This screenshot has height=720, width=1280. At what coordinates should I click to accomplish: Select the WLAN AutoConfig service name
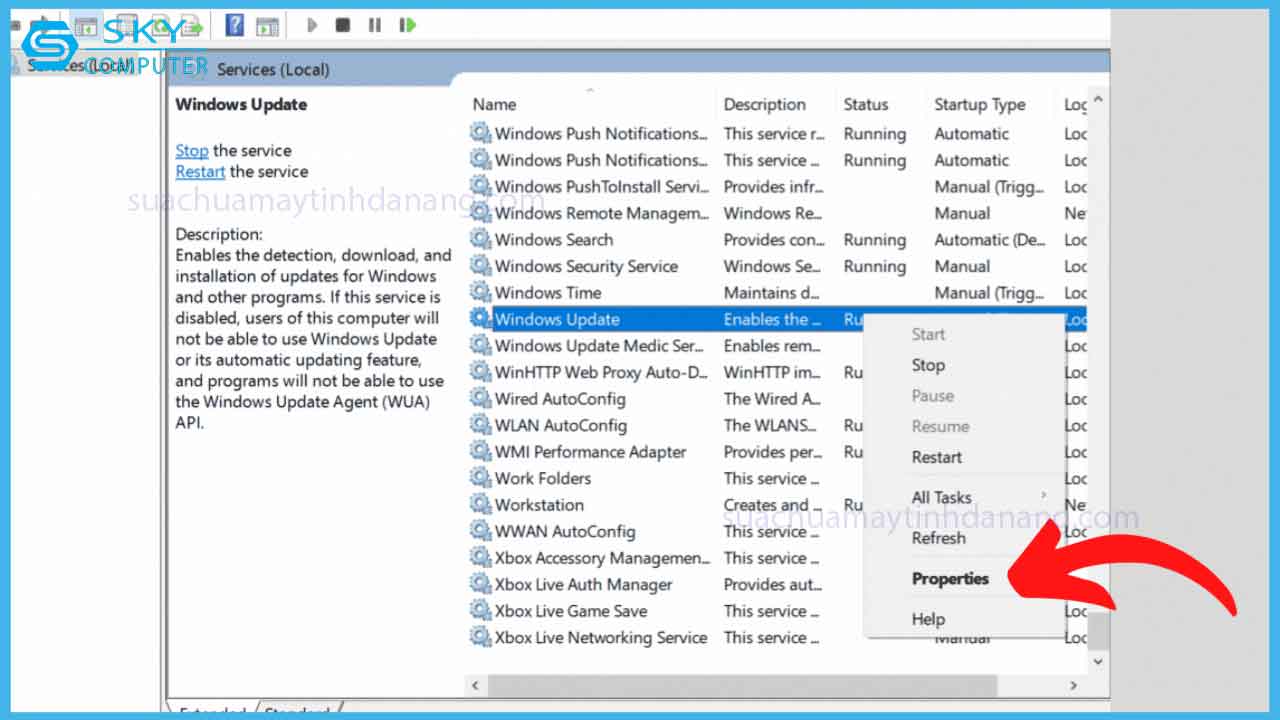(x=561, y=425)
